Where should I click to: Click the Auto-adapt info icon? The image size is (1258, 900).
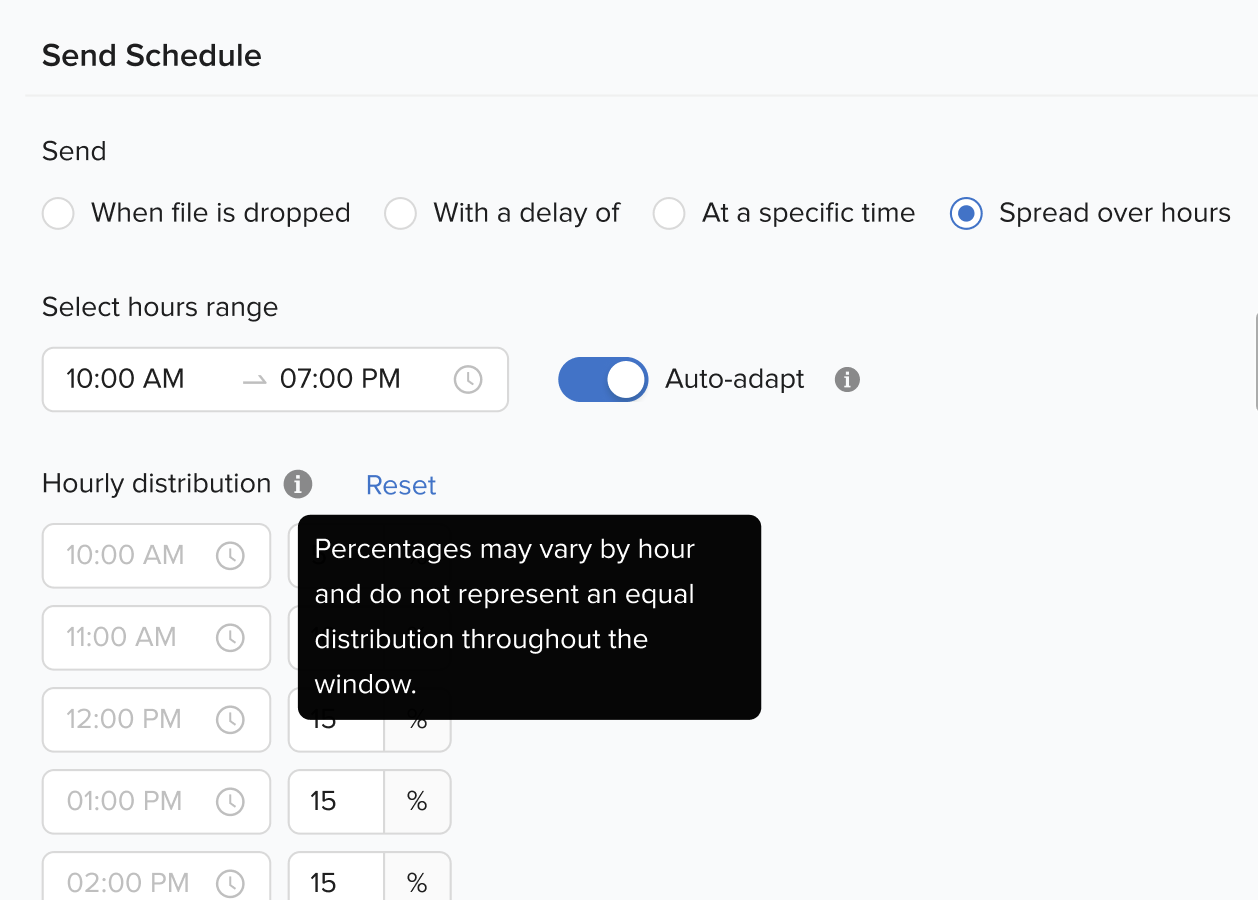pyautogui.click(x=847, y=380)
